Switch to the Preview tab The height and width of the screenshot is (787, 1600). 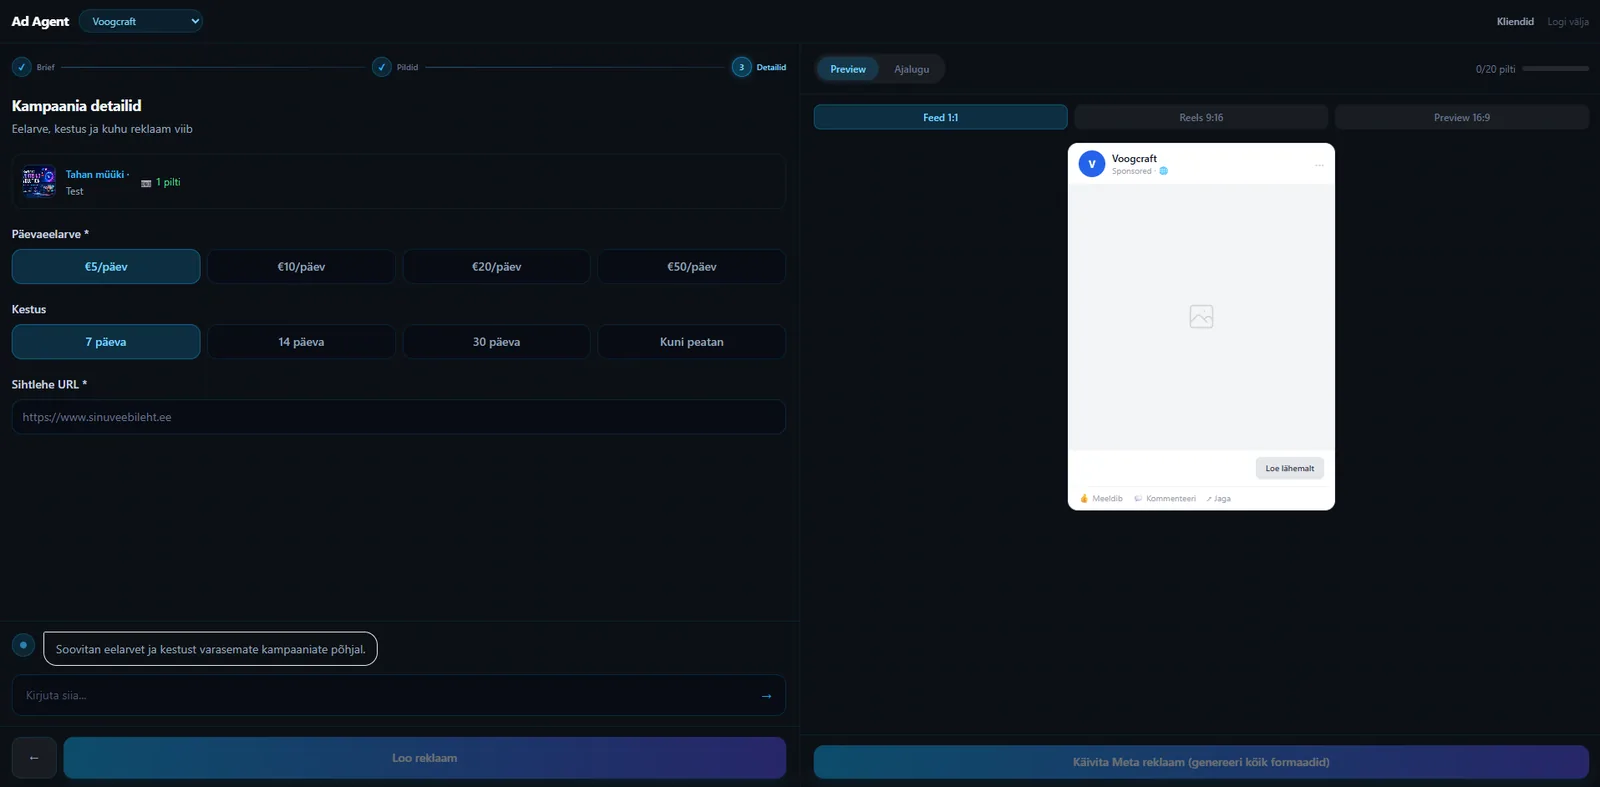pyautogui.click(x=848, y=69)
